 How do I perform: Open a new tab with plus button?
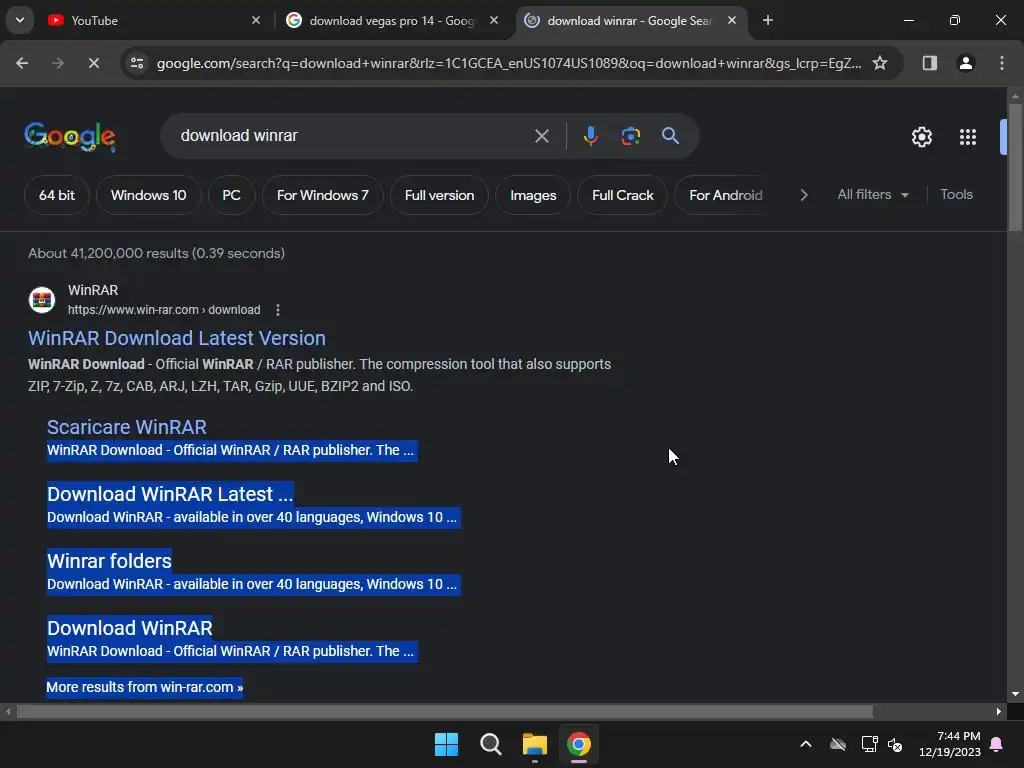pos(768,20)
